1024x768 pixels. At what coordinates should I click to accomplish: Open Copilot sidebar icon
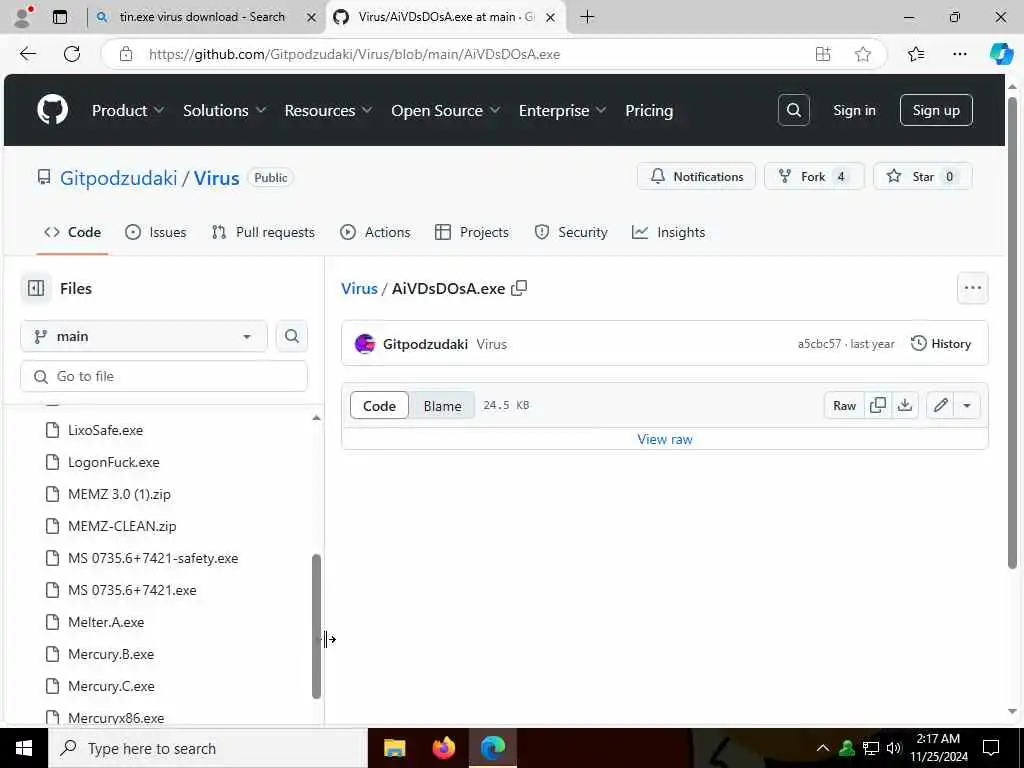(1001, 54)
